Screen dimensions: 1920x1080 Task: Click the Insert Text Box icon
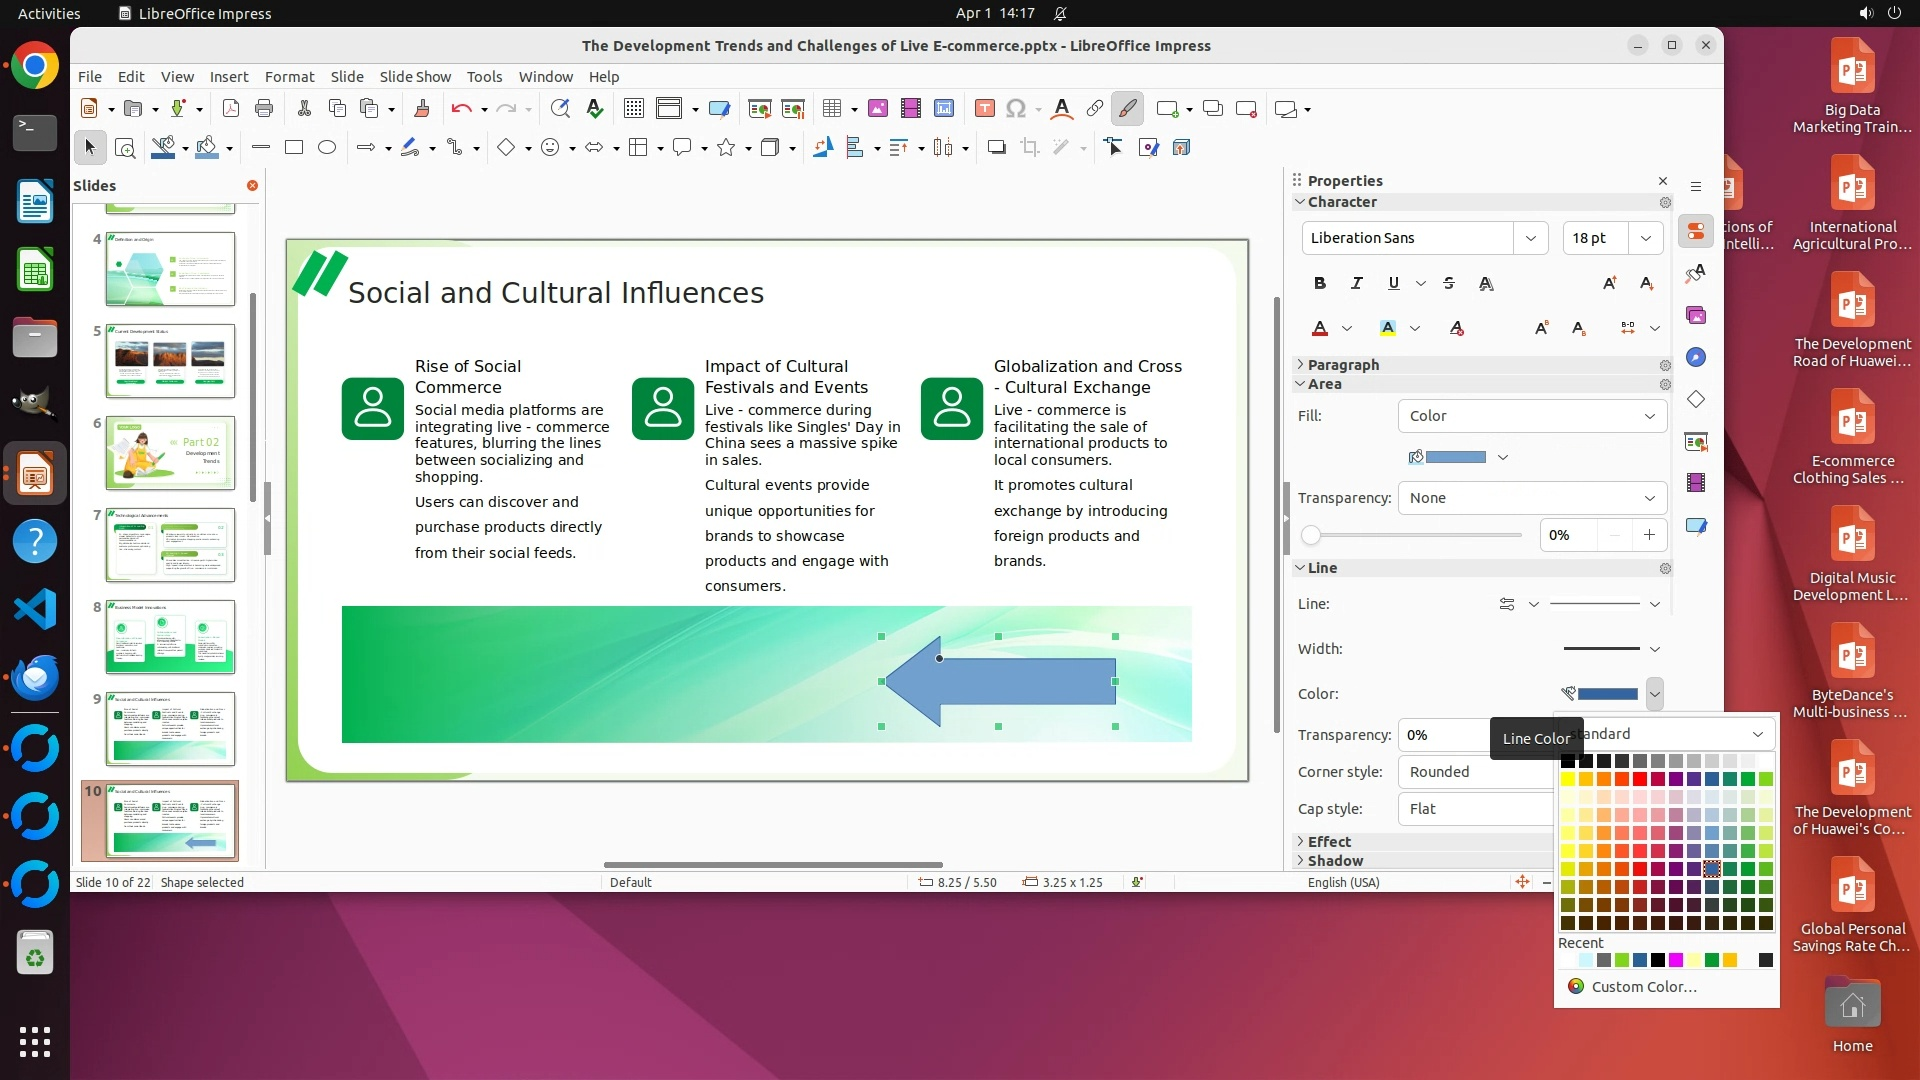coord(984,109)
